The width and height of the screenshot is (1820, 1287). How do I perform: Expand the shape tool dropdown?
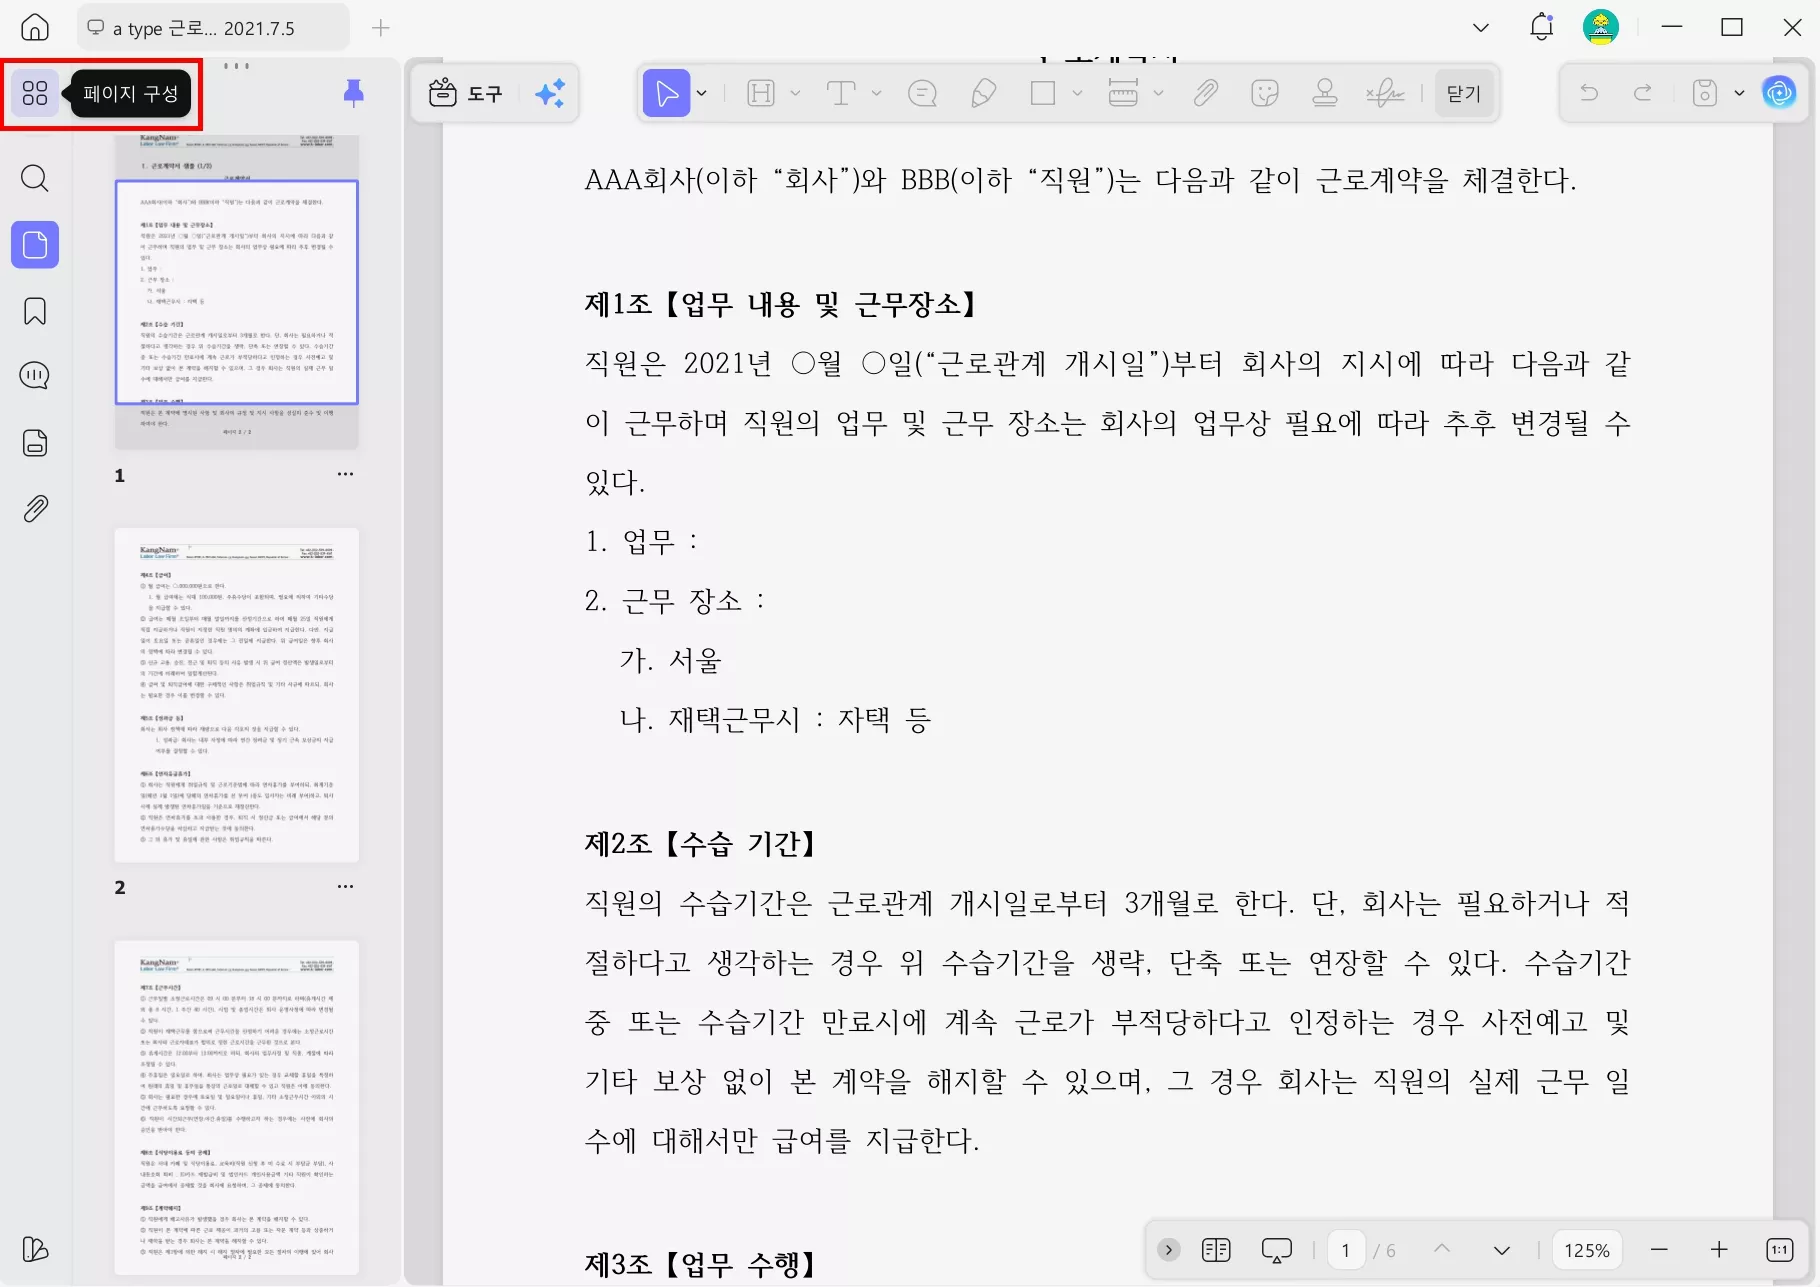(x=1078, y=93)
